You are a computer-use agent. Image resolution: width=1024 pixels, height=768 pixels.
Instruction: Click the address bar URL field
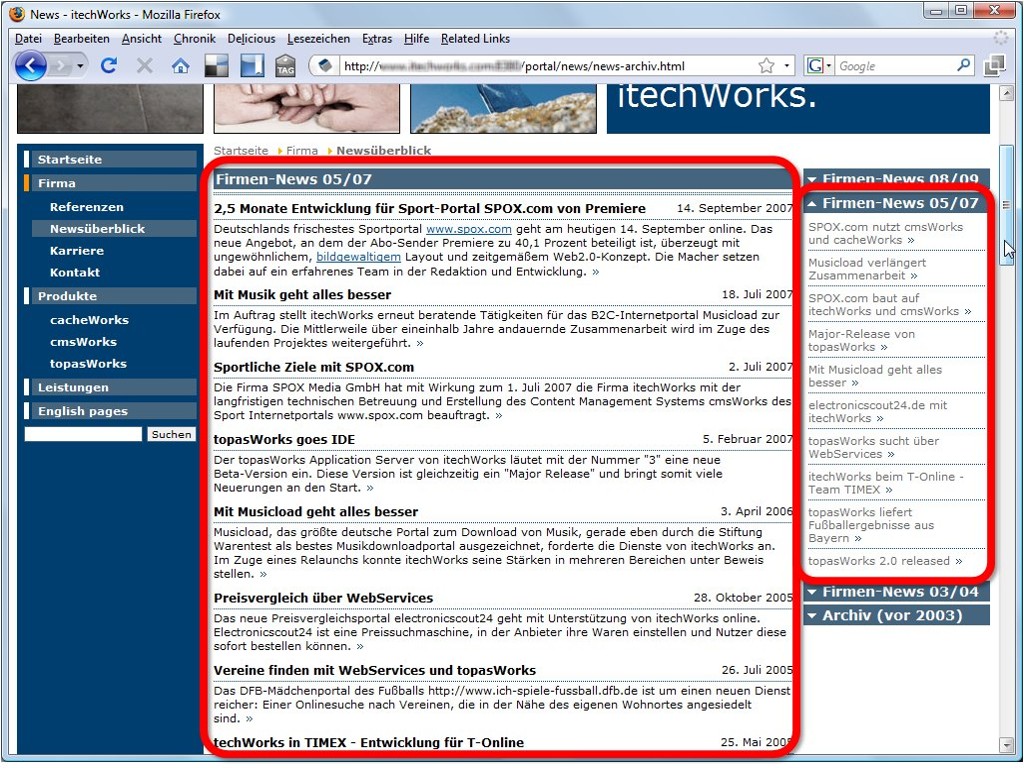click(547, 66)
